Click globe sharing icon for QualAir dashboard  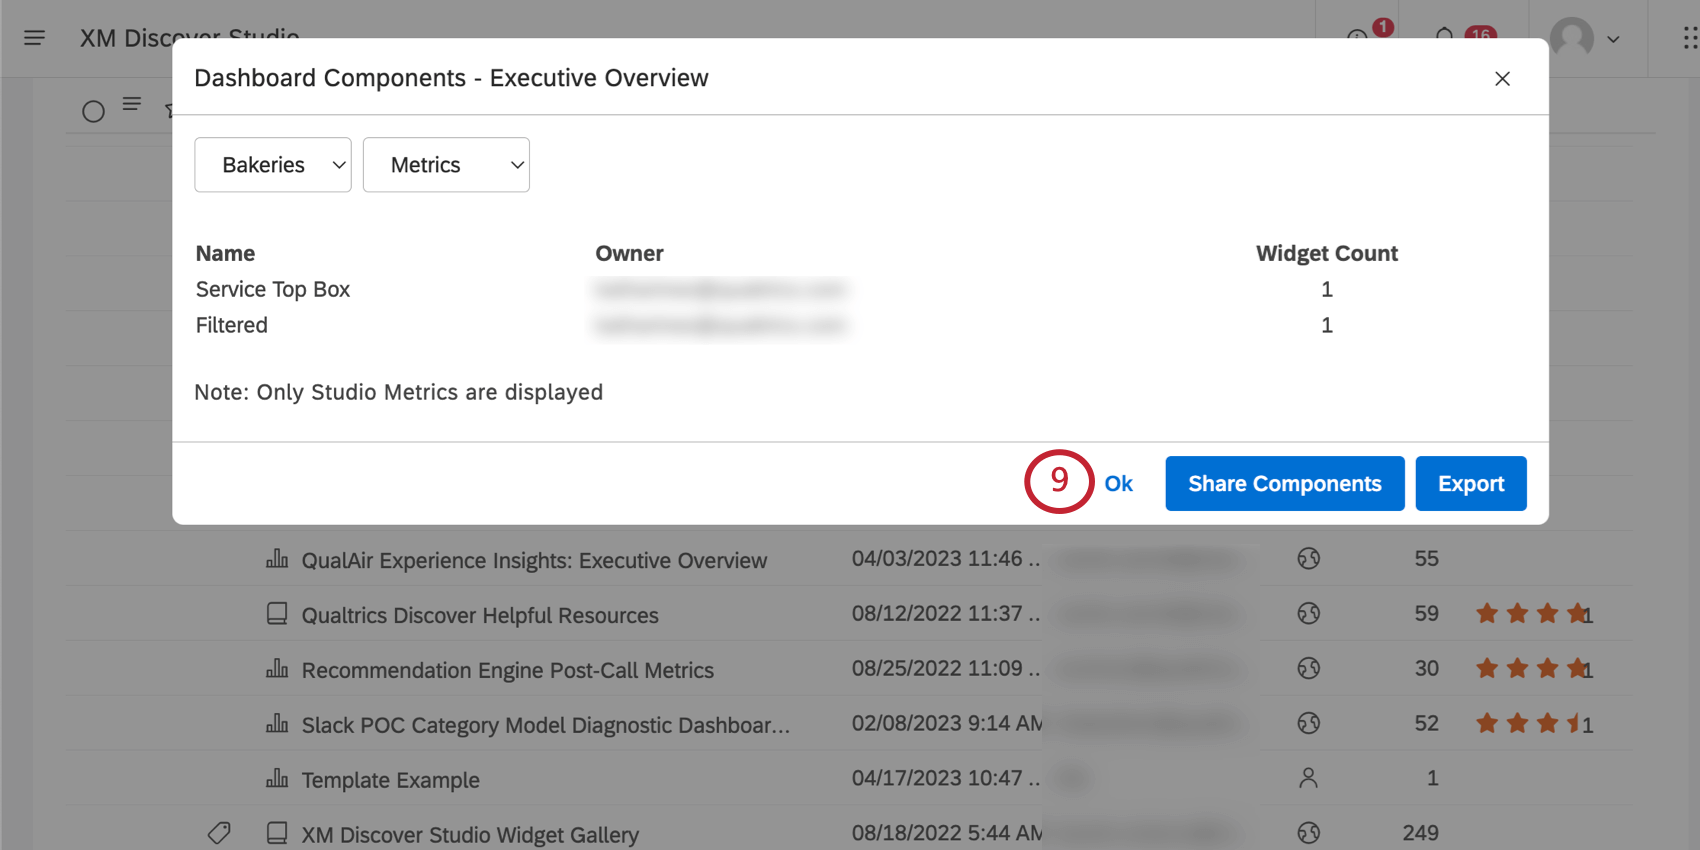[1308, 559]
